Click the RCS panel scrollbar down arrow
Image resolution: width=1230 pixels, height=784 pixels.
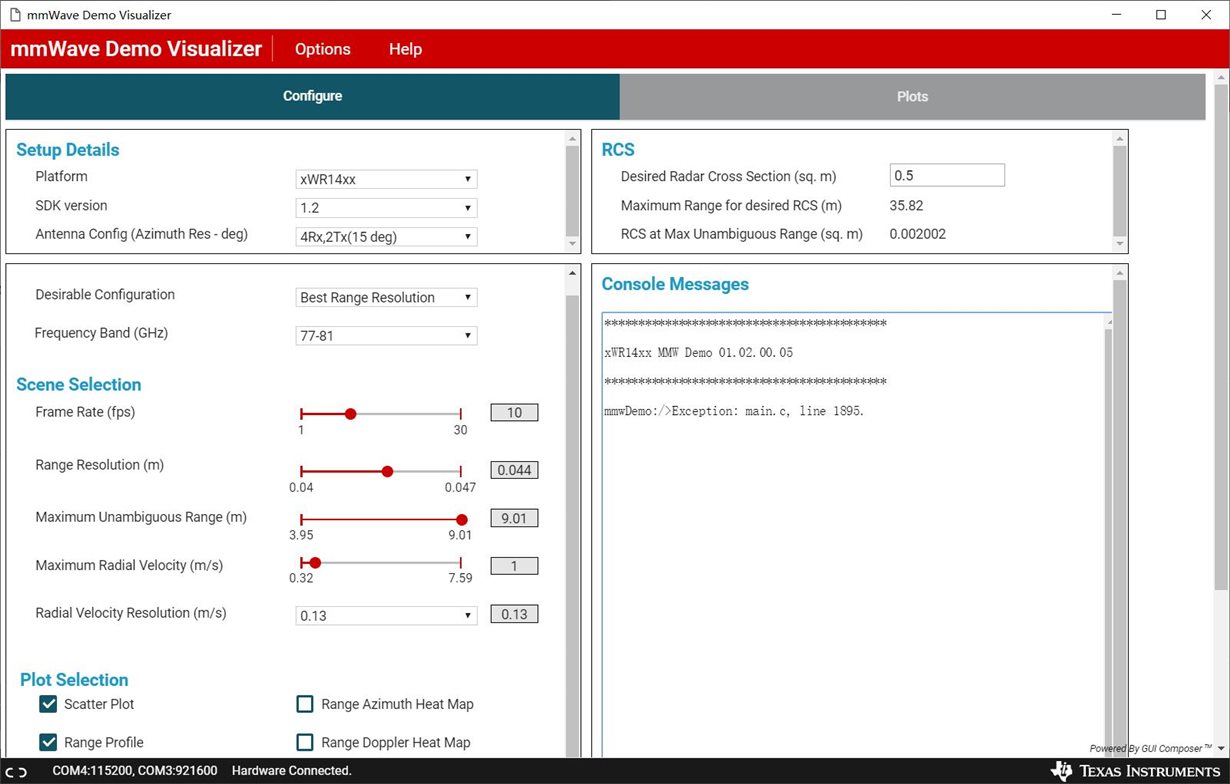pyautogui.click(x=1120, y=244)
